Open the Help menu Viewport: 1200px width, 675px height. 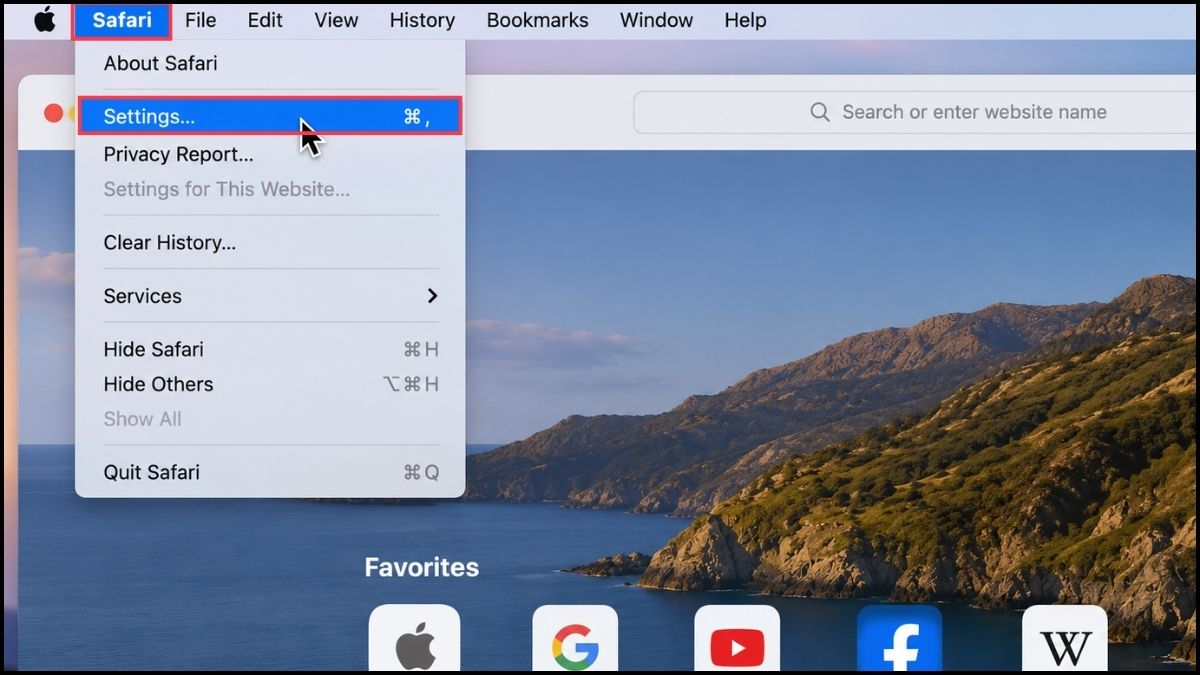[745, 21]
